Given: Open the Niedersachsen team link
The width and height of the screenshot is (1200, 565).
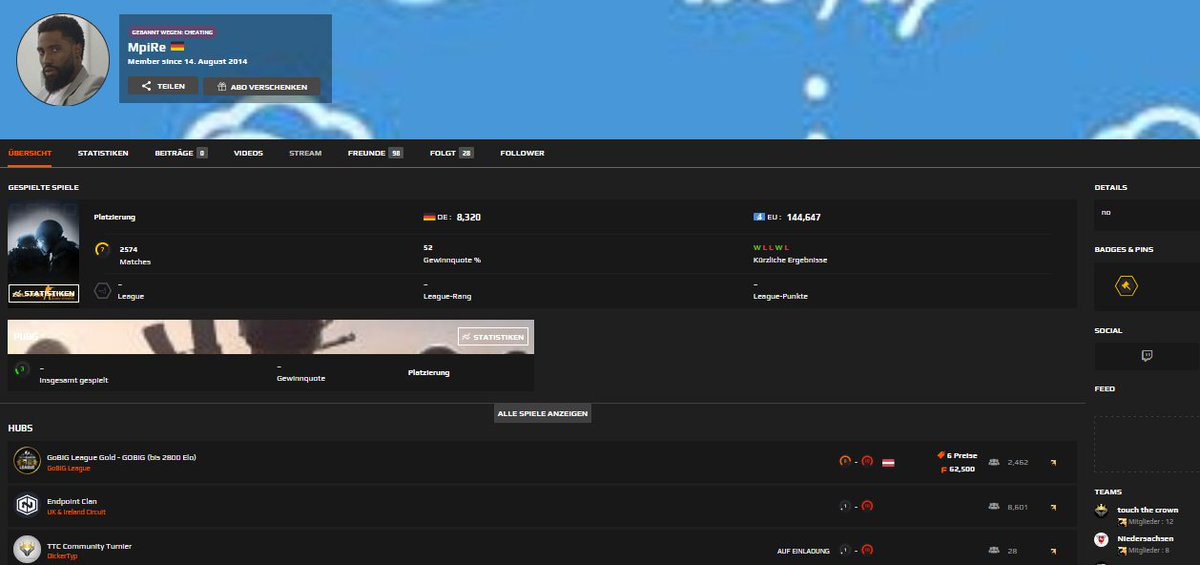Looking at the screenshot, I should (x=1144, y=539).
